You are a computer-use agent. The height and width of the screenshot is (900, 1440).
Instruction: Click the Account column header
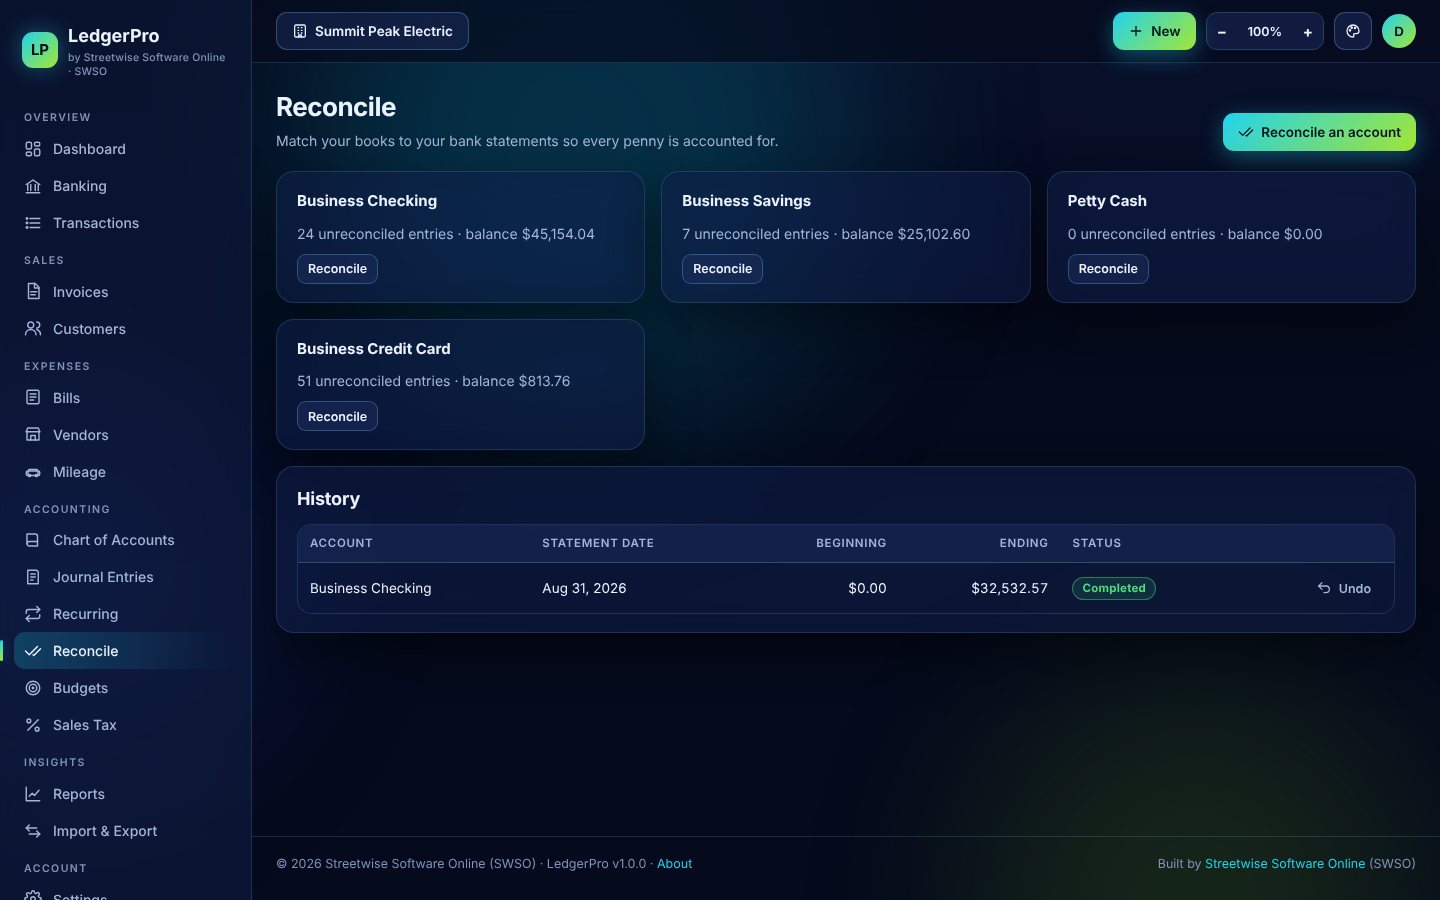341,543
